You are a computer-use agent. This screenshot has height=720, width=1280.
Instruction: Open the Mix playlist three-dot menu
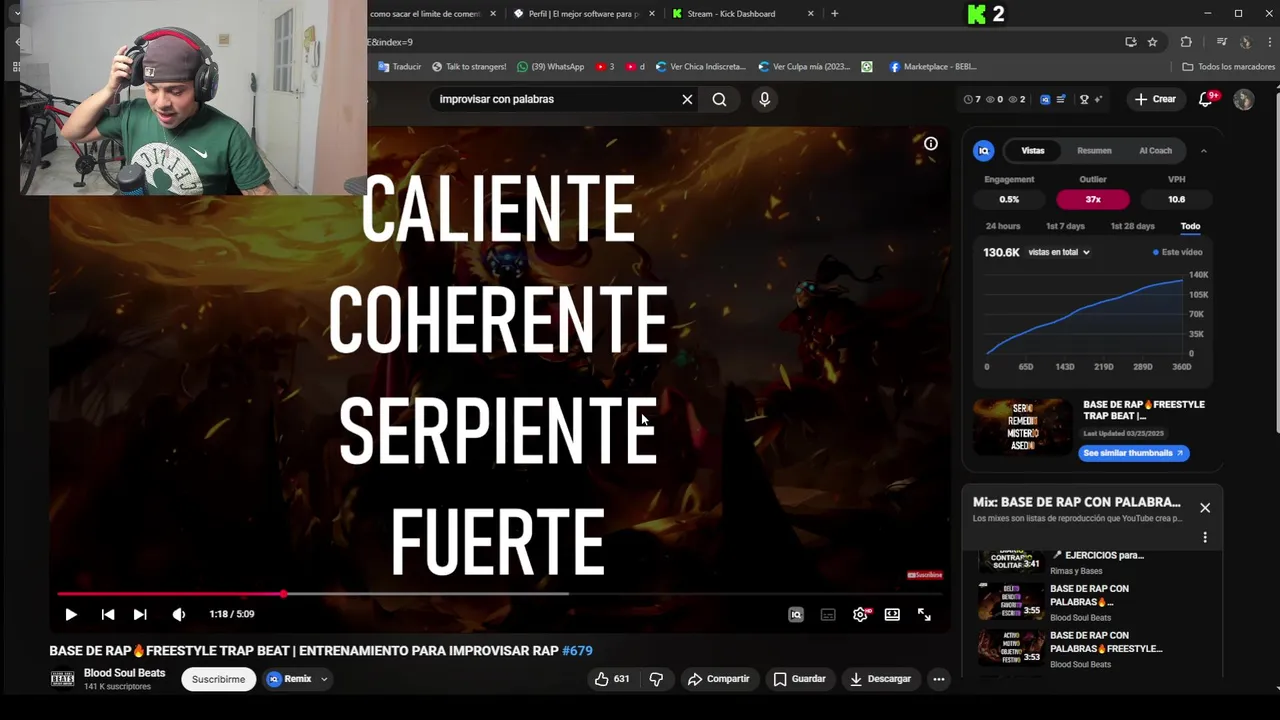1205,538
